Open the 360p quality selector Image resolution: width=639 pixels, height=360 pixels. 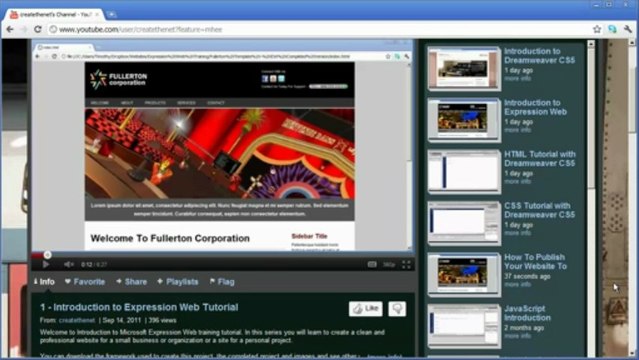point(389,265)
